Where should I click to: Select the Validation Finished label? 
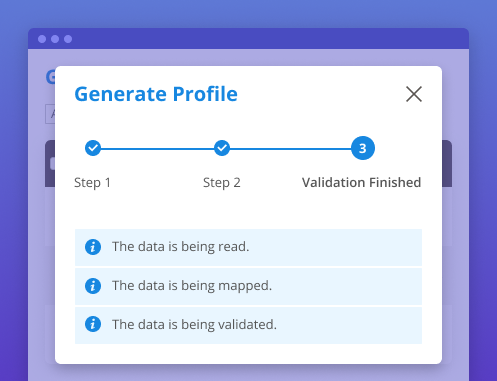(x=361, y=183)
